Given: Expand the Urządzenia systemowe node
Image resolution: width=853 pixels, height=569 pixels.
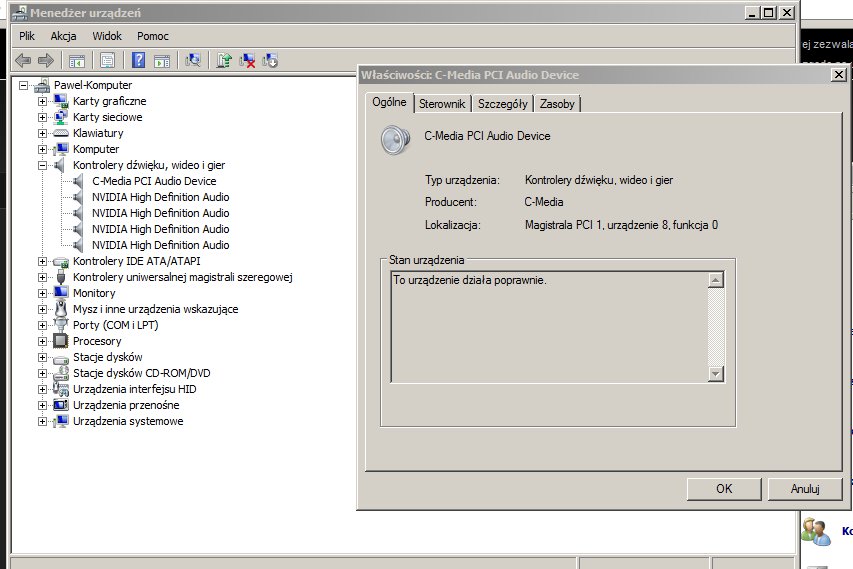Looking at the screenshot, I should coord(42,421).
